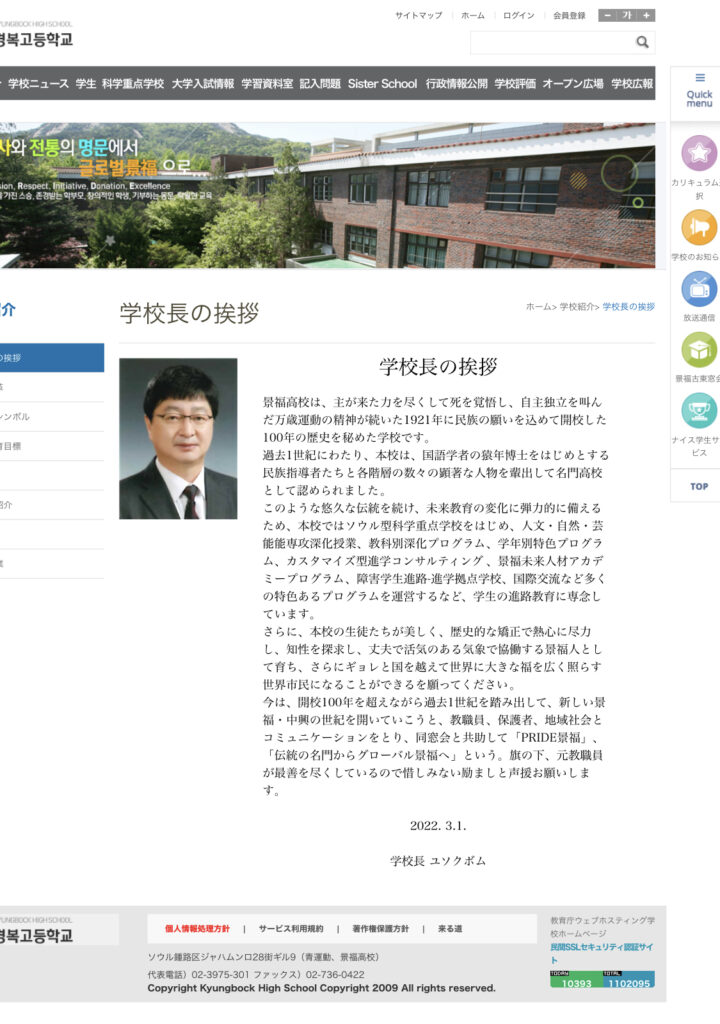Open オープン広場 menu
Viewport: 720px width, 1024px height.
pos(573,84)
